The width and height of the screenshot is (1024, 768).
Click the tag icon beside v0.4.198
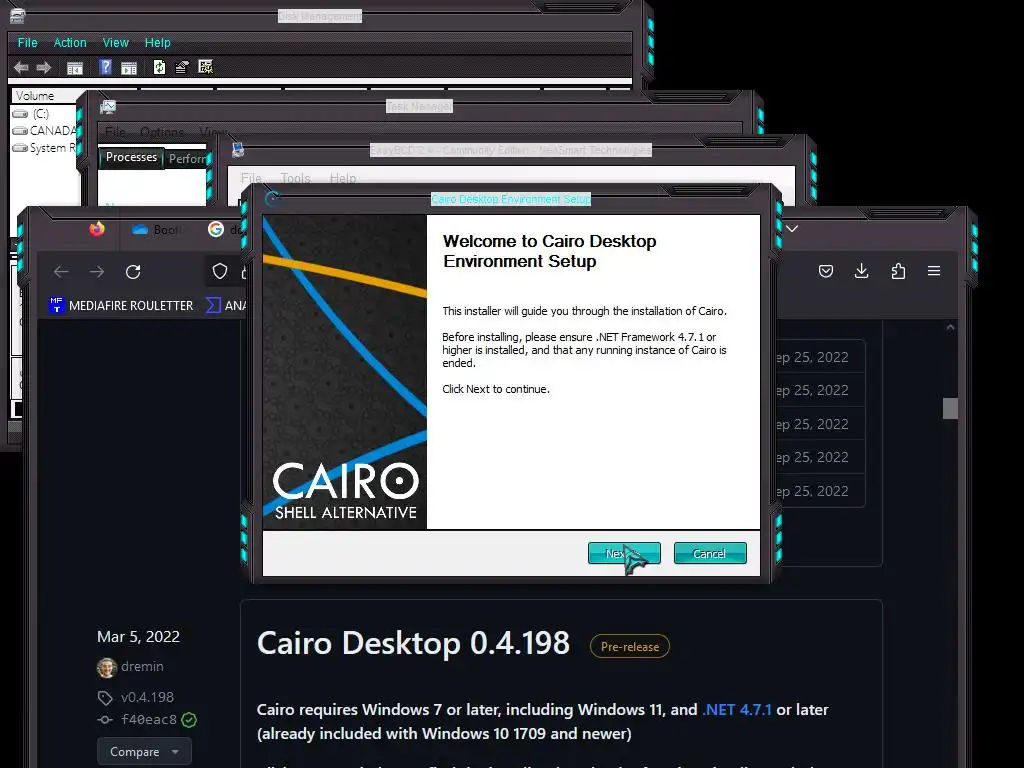[105, 697]
